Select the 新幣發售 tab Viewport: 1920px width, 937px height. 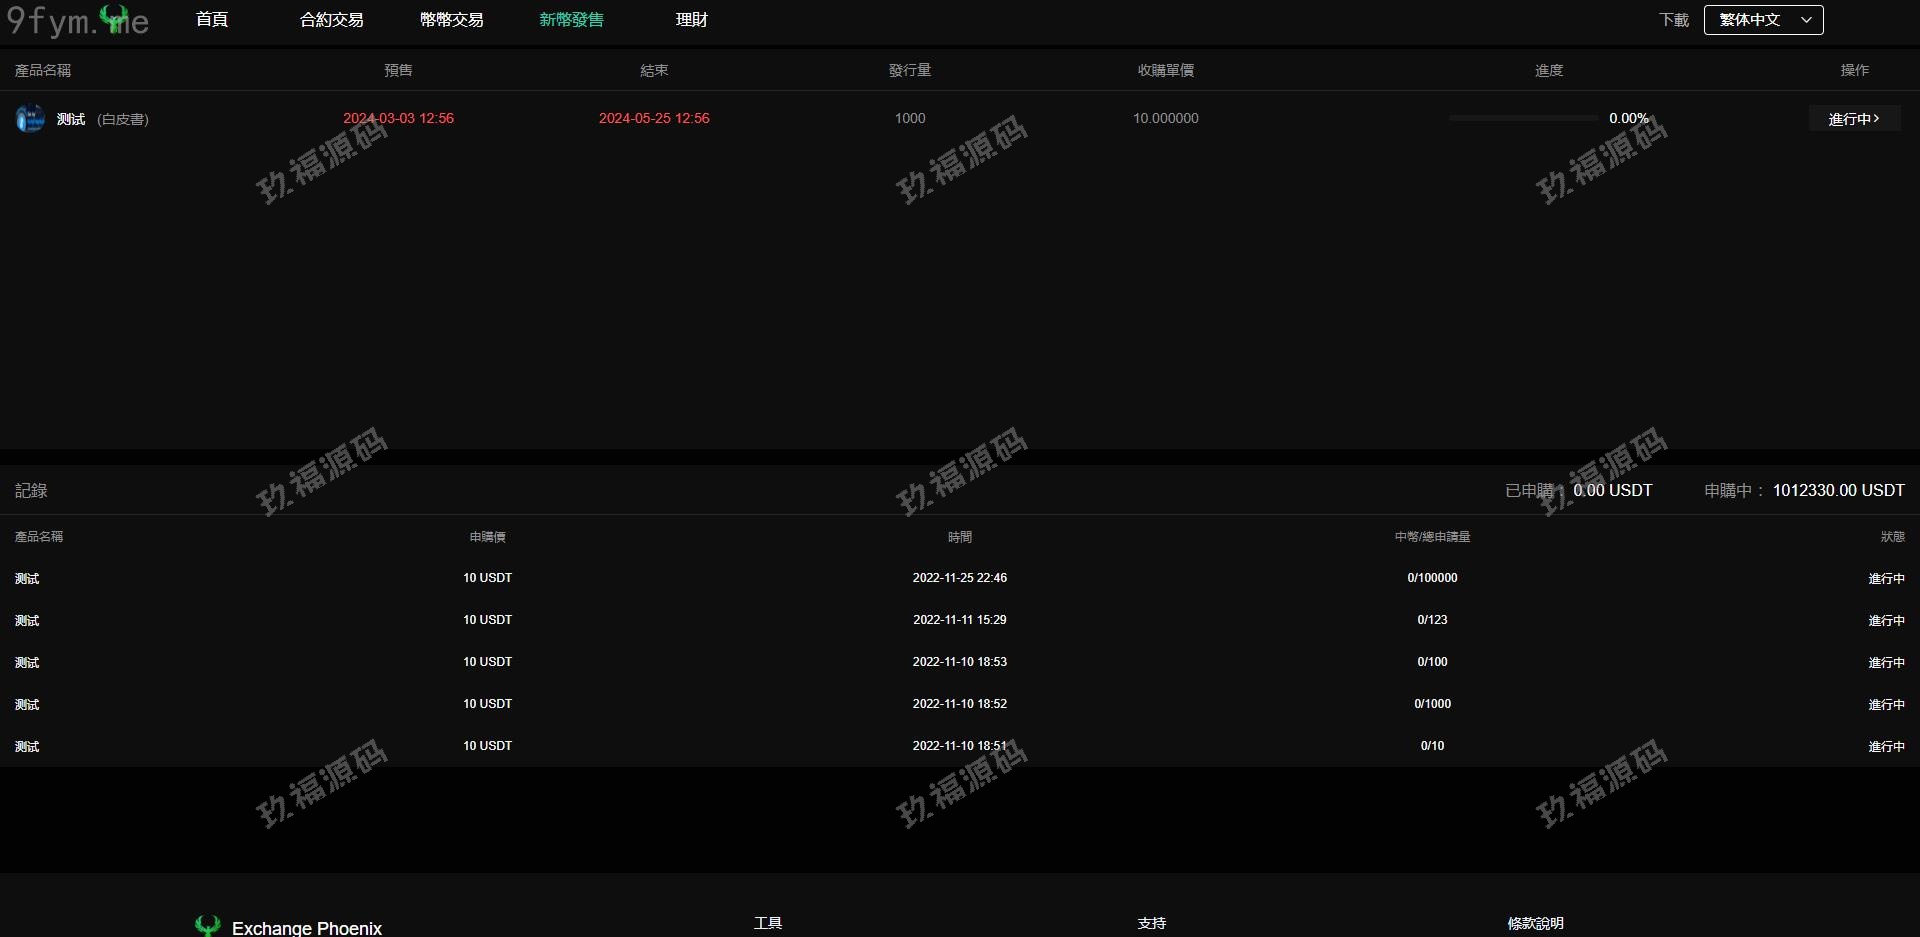point(571,20)
